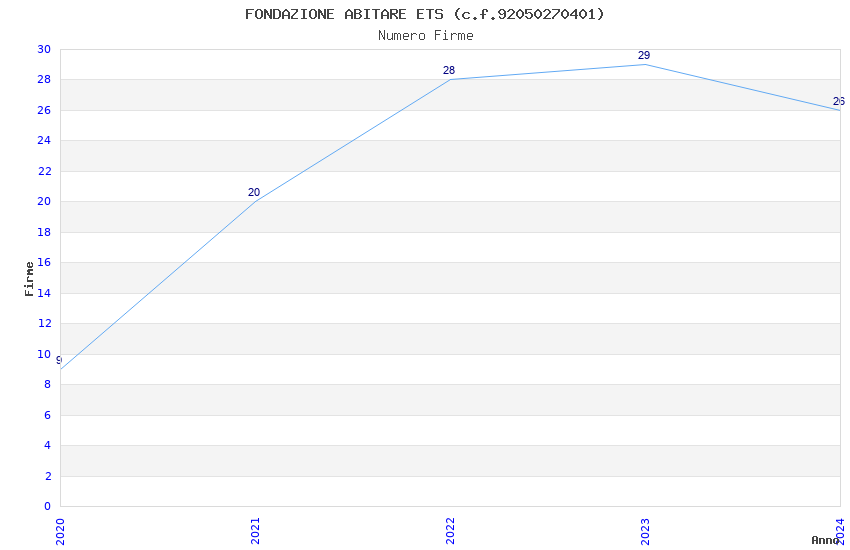
Task: Click the y-axis tick value 10
Action: point(44,354)
